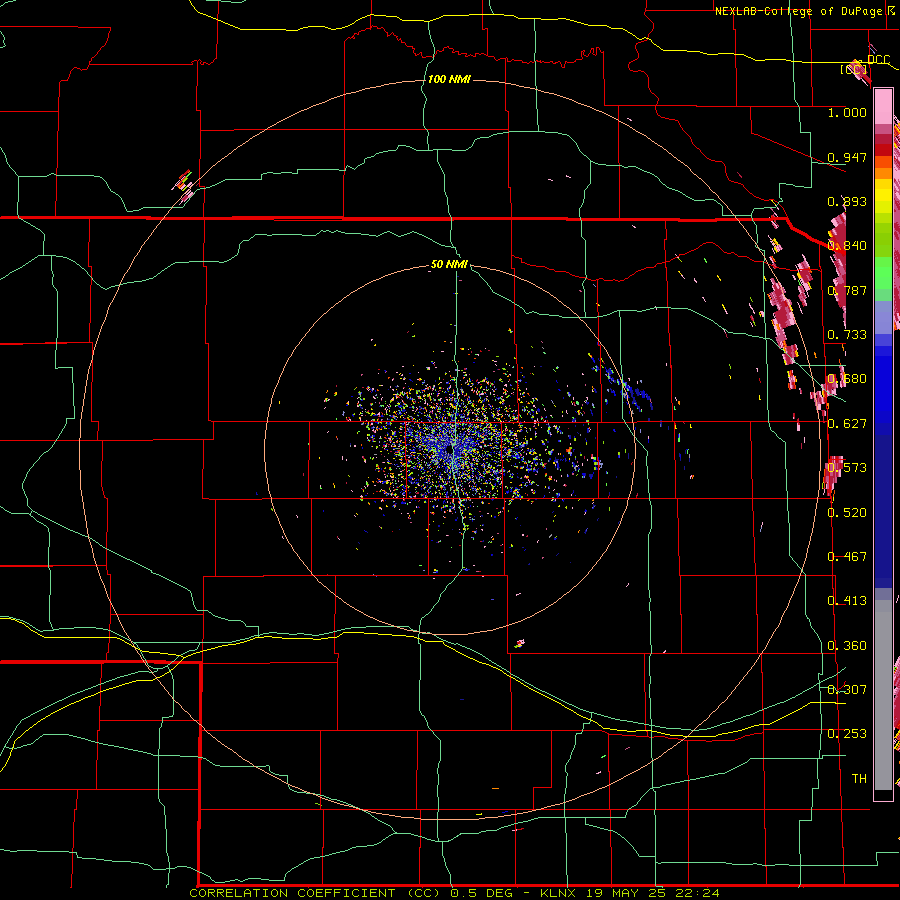Viewport: 900px width, 900px height.
Task: Click the 0.360 color scale label
Action: (847, 646)
